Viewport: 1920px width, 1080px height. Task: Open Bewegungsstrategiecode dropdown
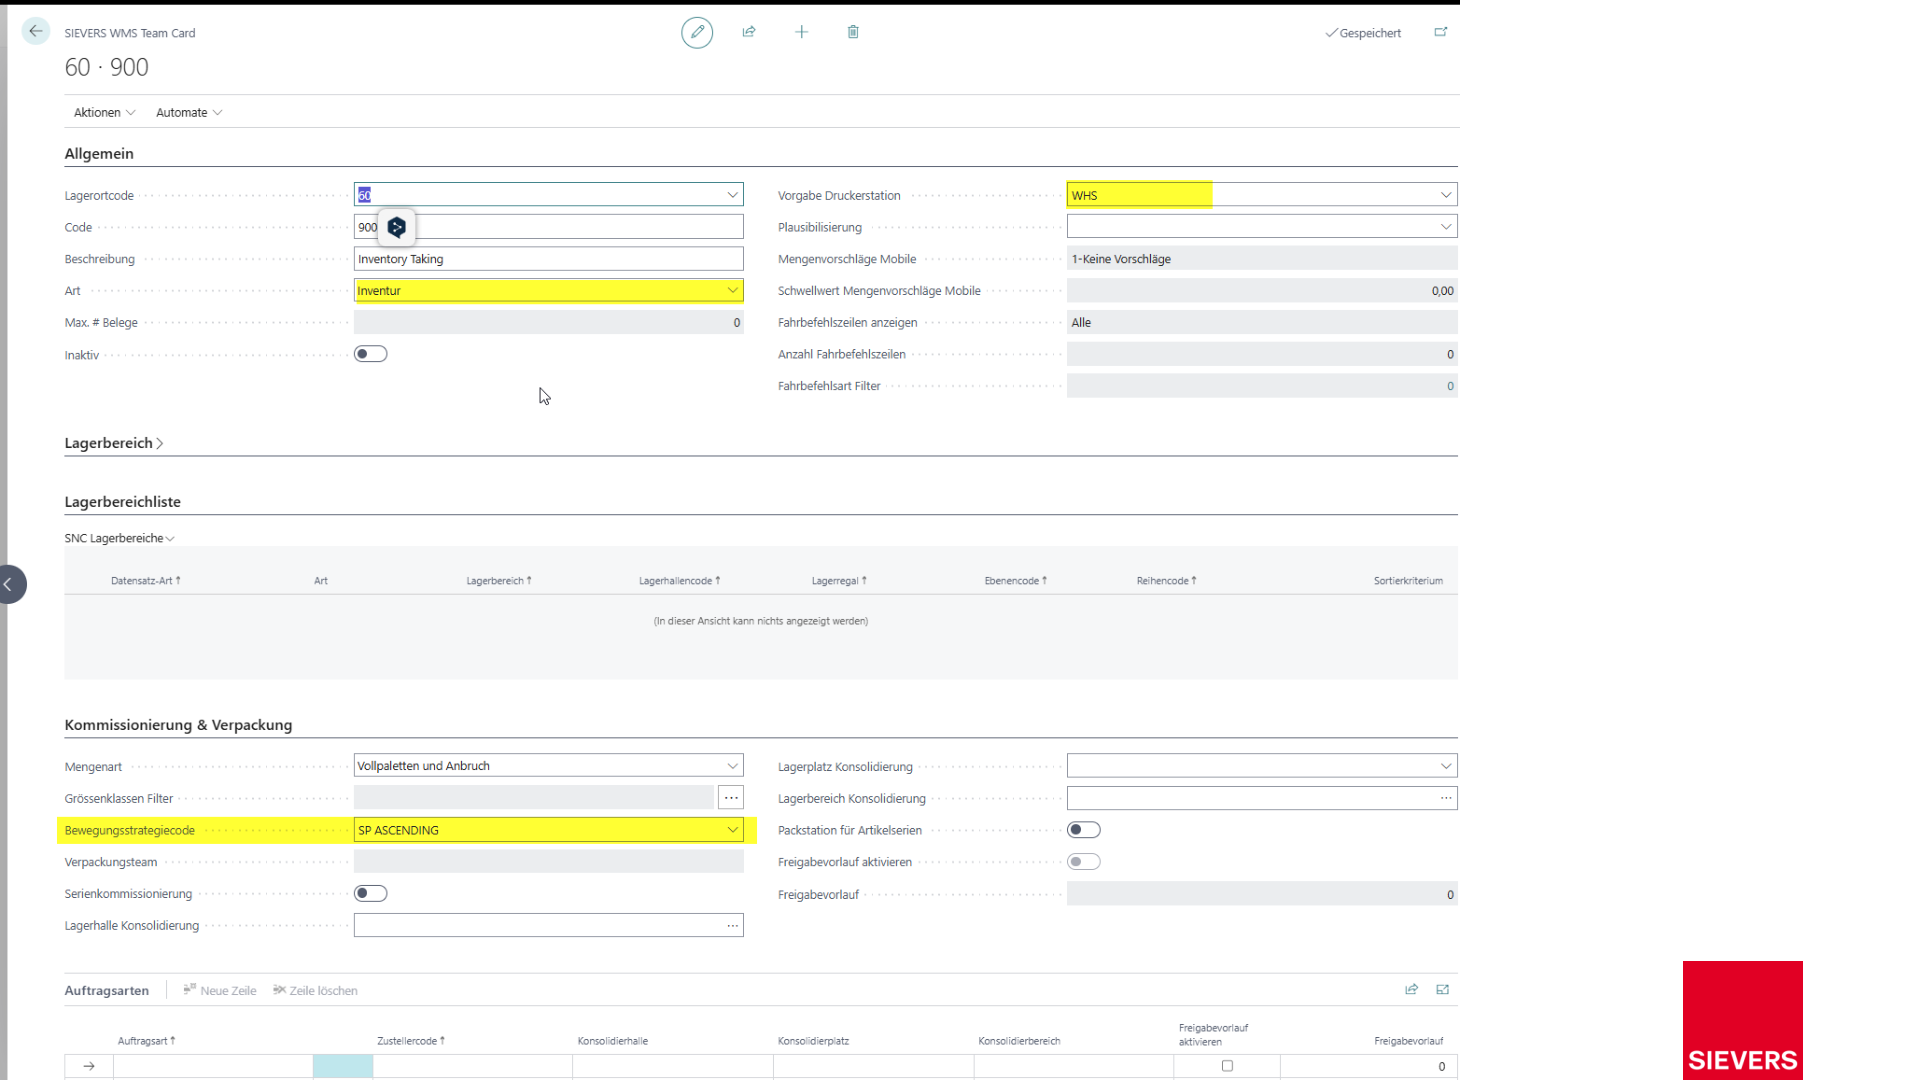[733, 830]
